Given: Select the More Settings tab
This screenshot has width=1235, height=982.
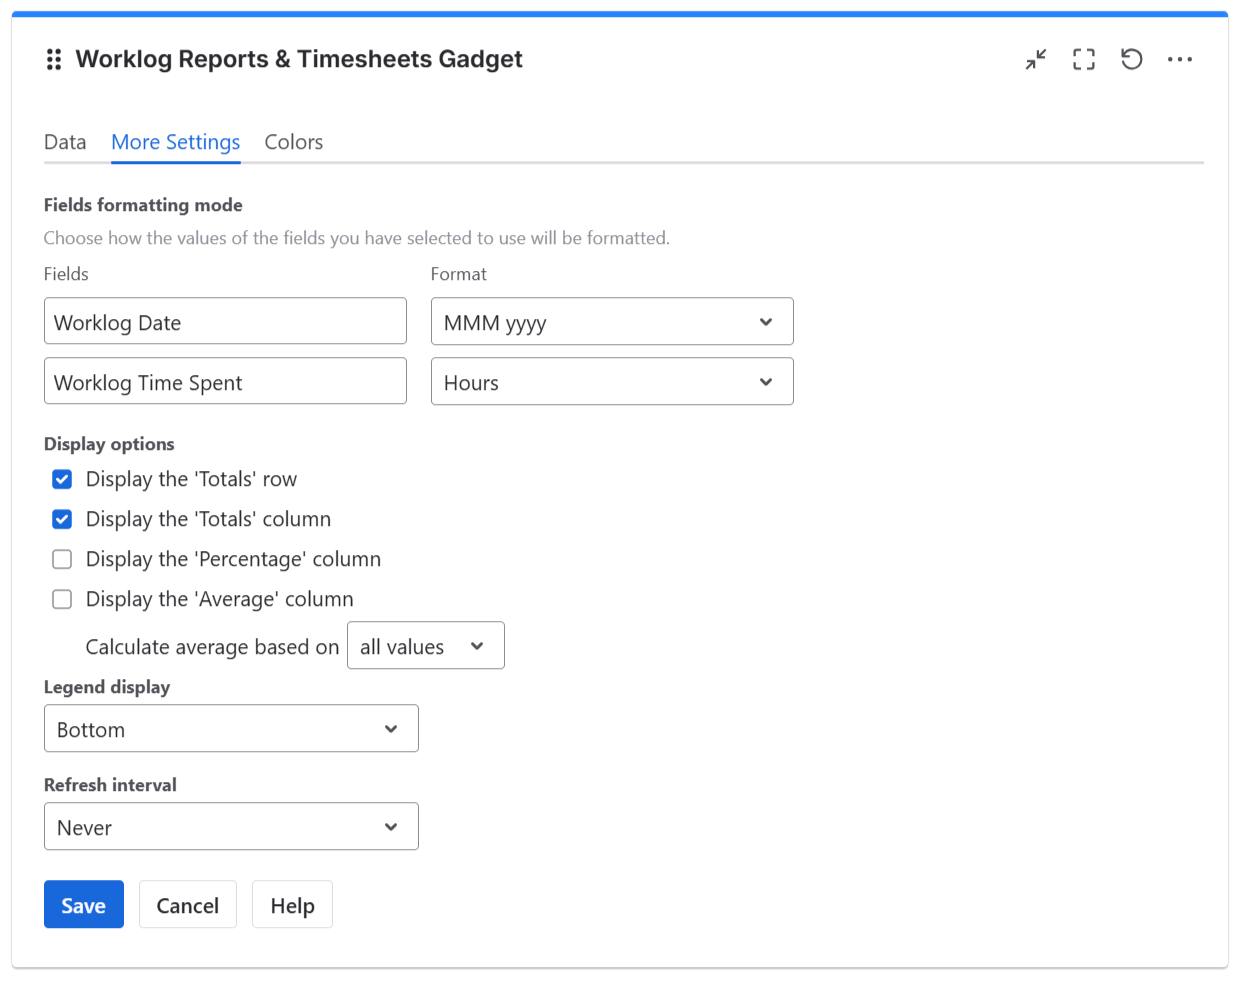Looking at the screenshot, I should [175, 142].
